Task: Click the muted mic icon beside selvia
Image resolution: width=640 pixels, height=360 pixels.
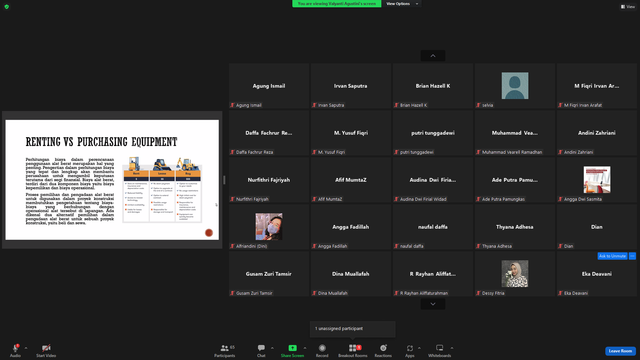Action: pos(478,105)
